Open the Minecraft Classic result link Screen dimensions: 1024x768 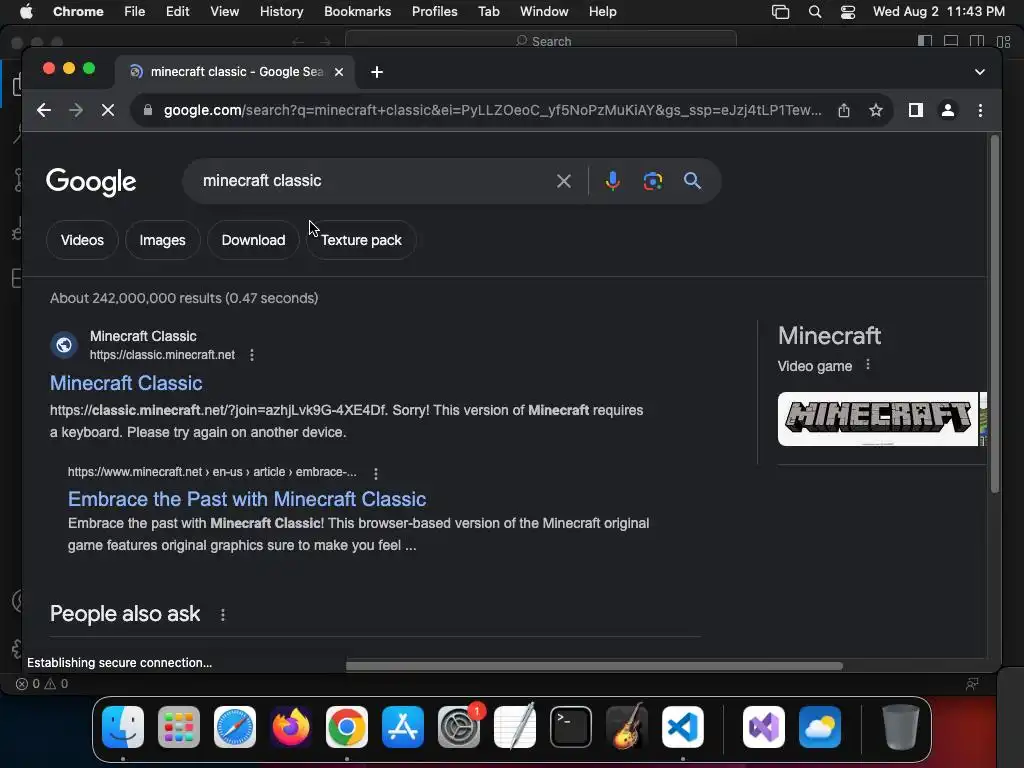coord(126,383)
